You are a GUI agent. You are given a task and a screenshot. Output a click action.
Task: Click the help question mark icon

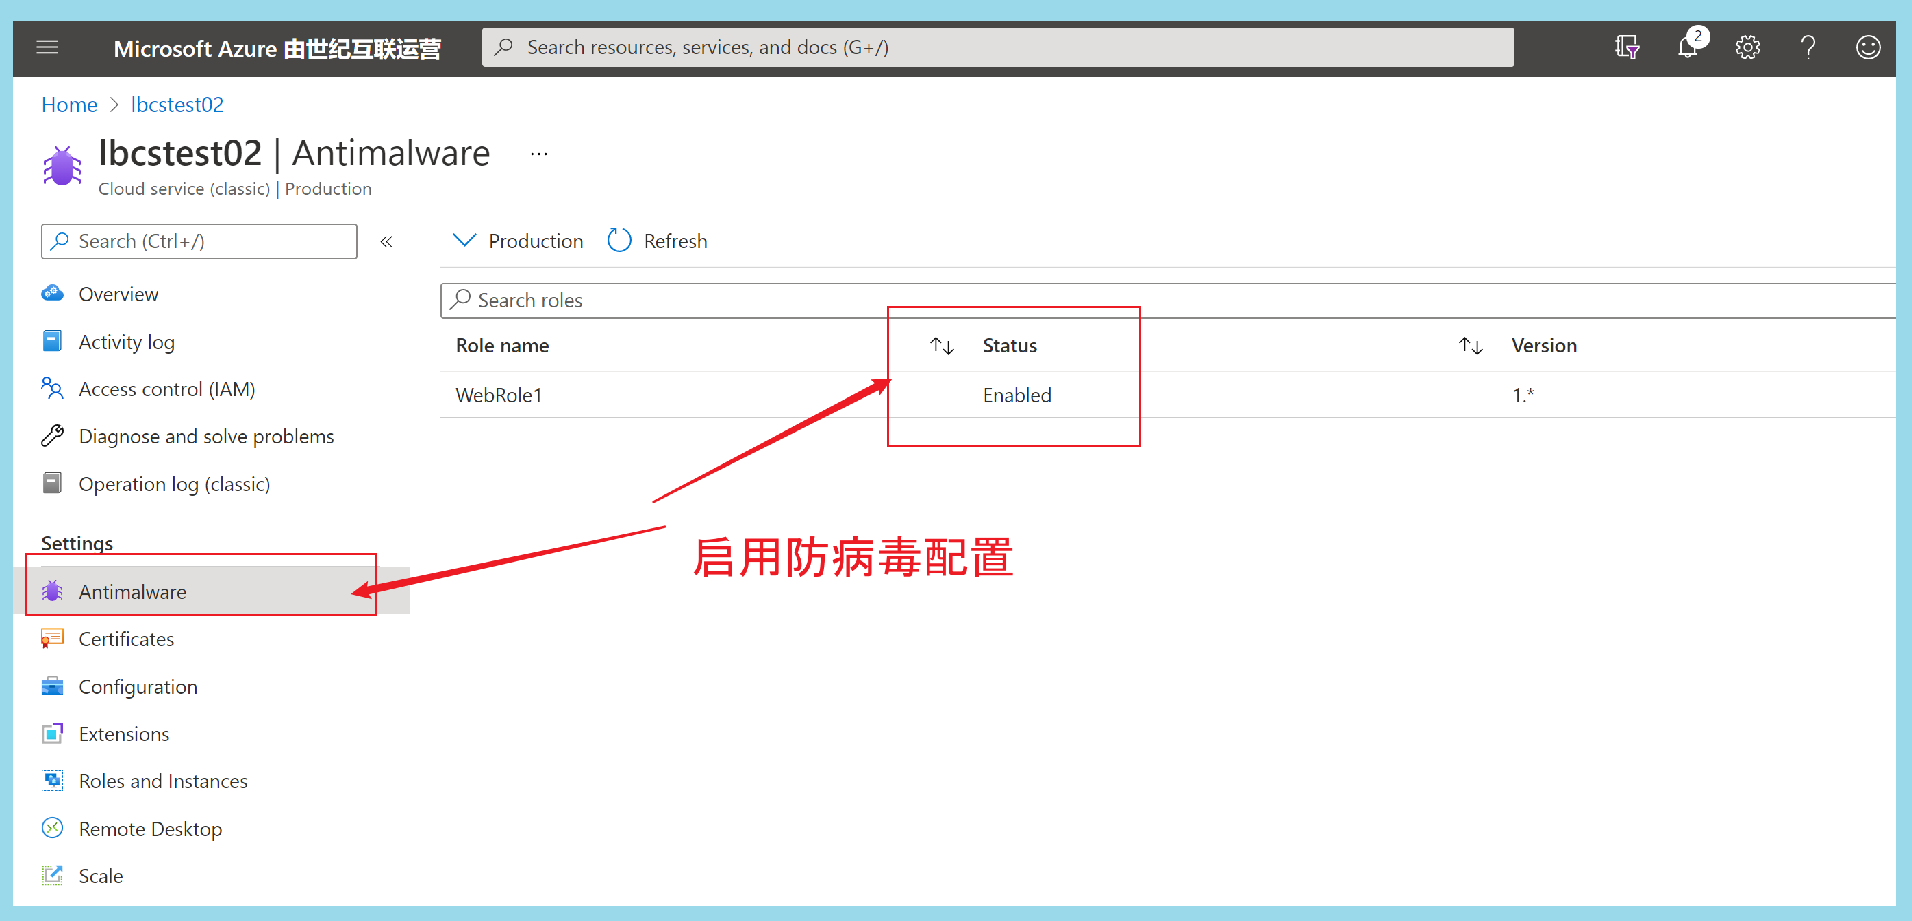[x=1807, y=47]
